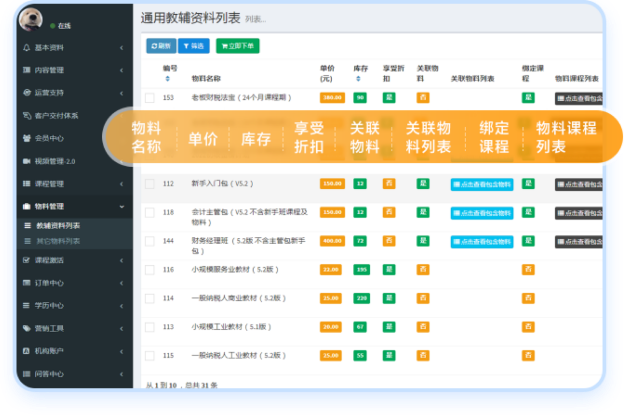
Task: Click the 筛选 filter button
Action: (x=194, y=46)
